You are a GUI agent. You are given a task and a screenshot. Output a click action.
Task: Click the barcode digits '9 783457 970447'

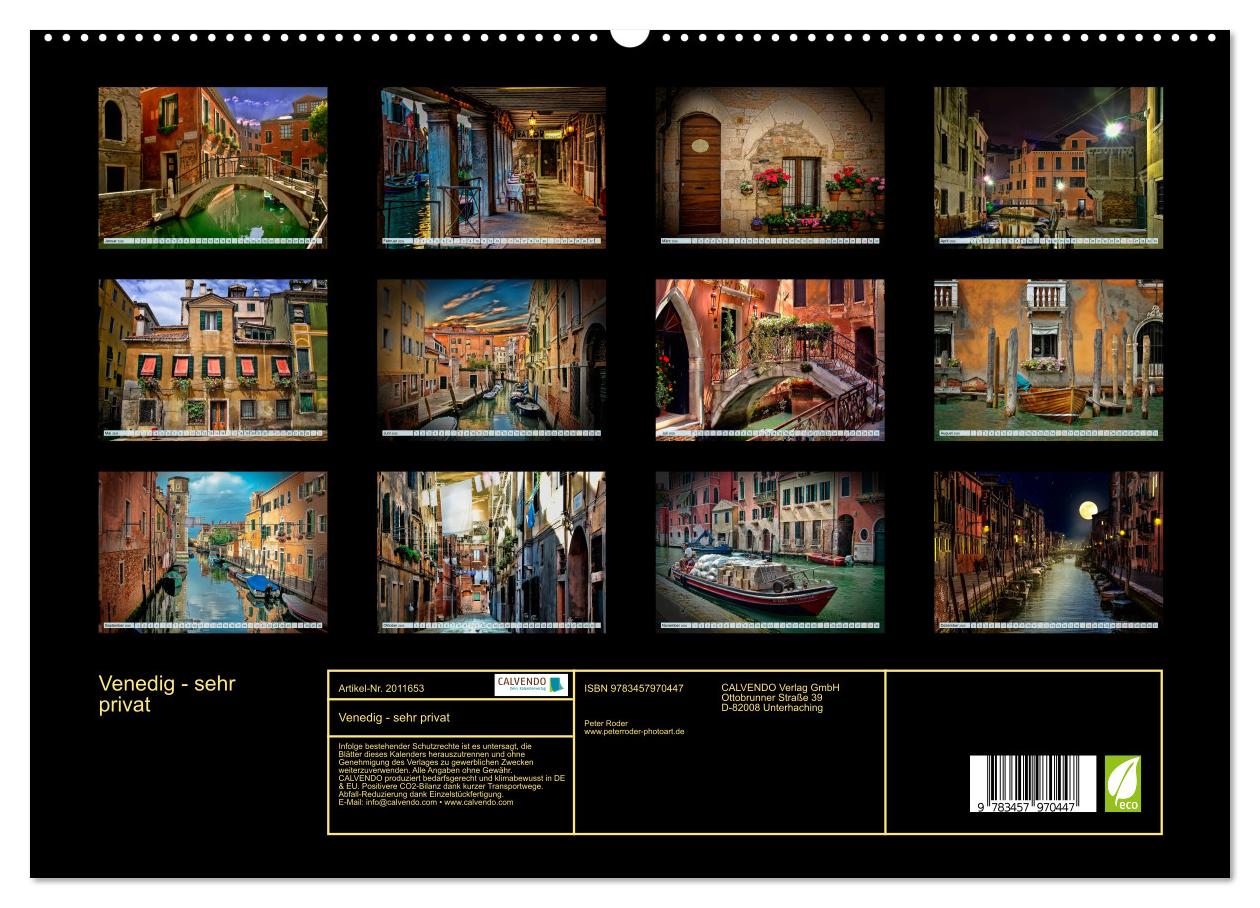click(x=1025, y=807)
